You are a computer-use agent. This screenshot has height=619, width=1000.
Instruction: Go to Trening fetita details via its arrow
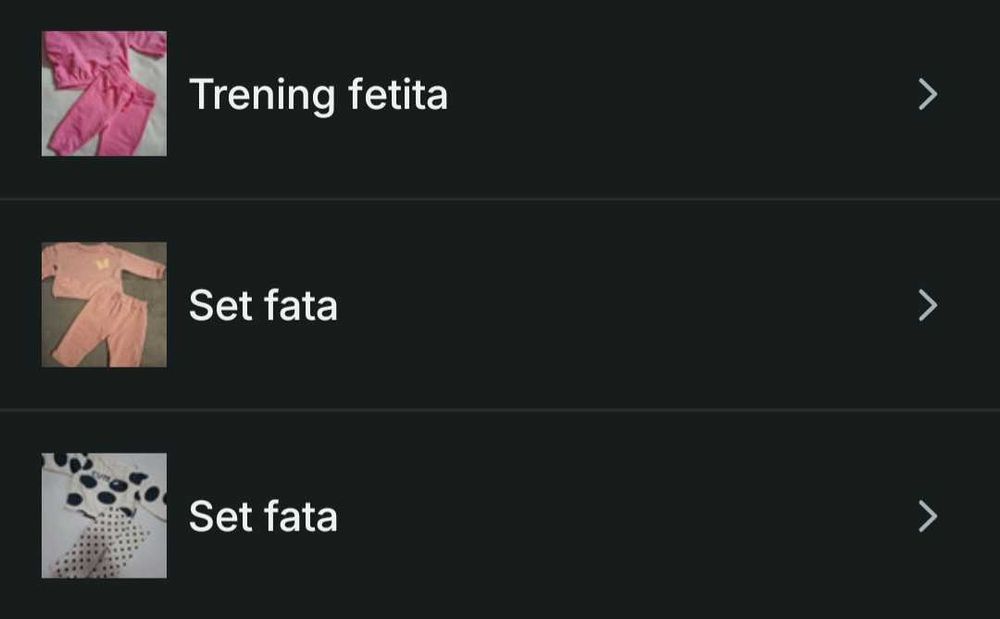(x=928, y=95)
